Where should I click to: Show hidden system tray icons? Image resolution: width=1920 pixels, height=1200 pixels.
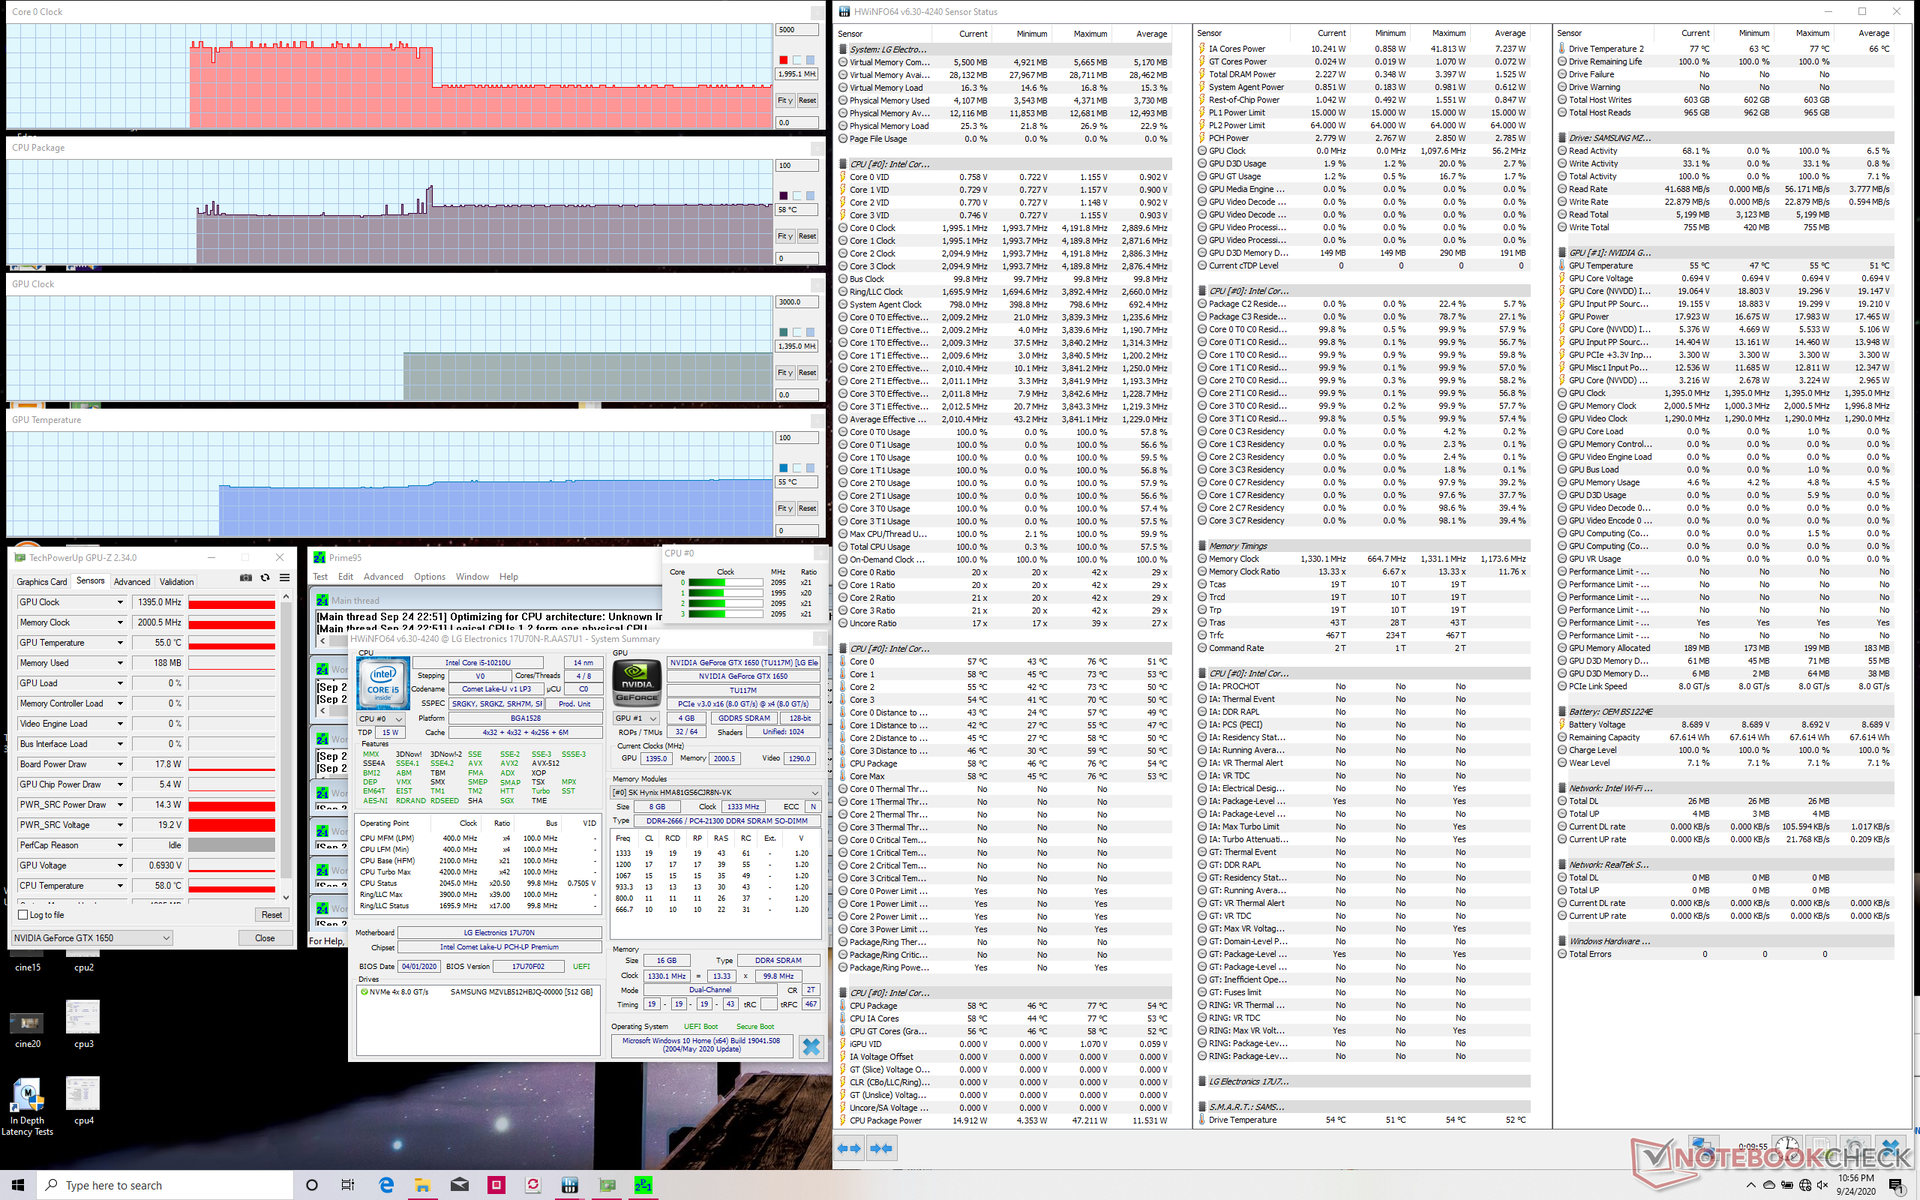[x=1751, y=1185]
